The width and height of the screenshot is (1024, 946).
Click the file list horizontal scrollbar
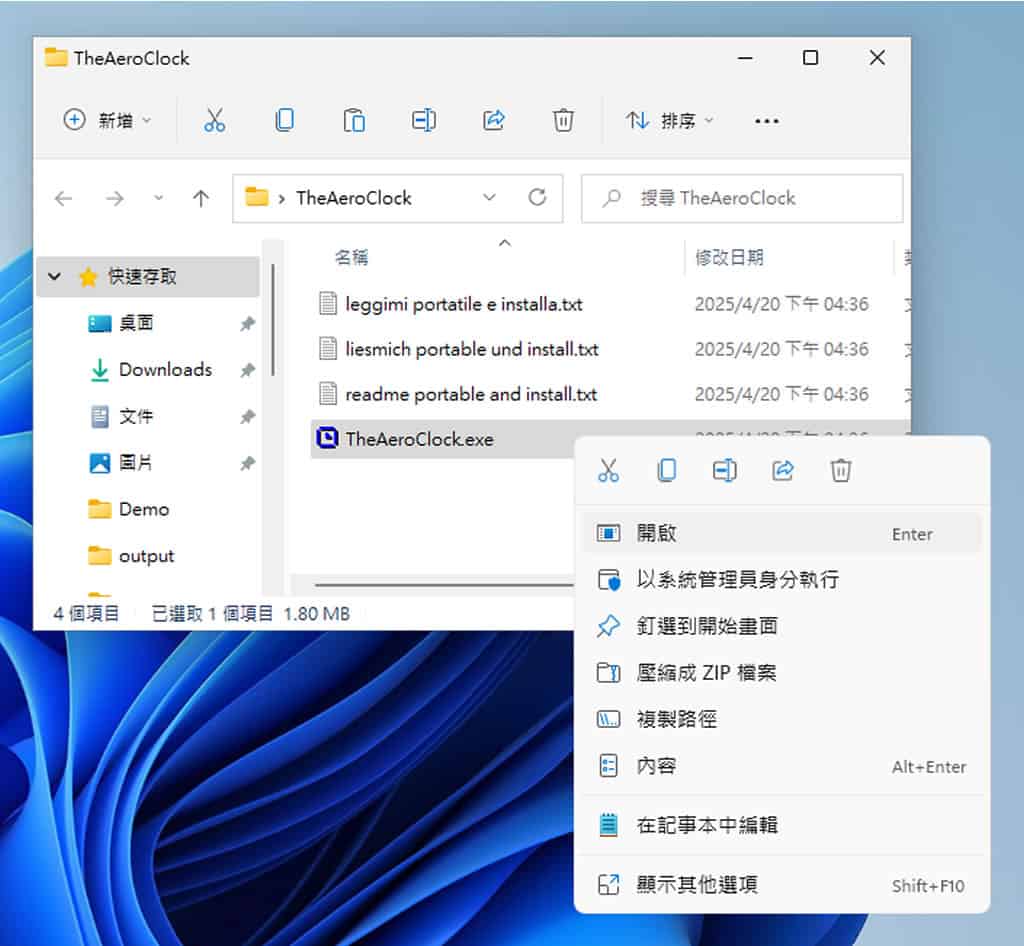tap(444, 585)
